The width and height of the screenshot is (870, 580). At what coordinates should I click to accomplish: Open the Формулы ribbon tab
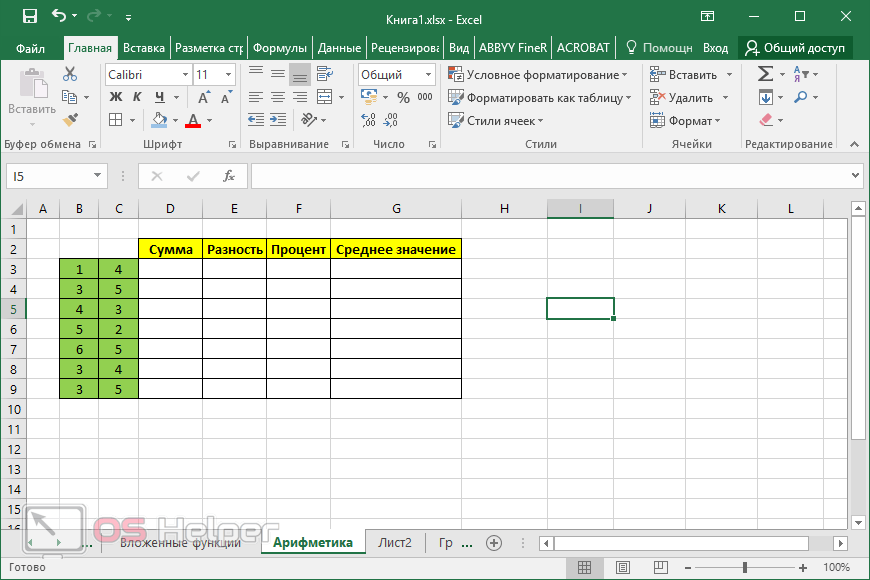(279, 47)
